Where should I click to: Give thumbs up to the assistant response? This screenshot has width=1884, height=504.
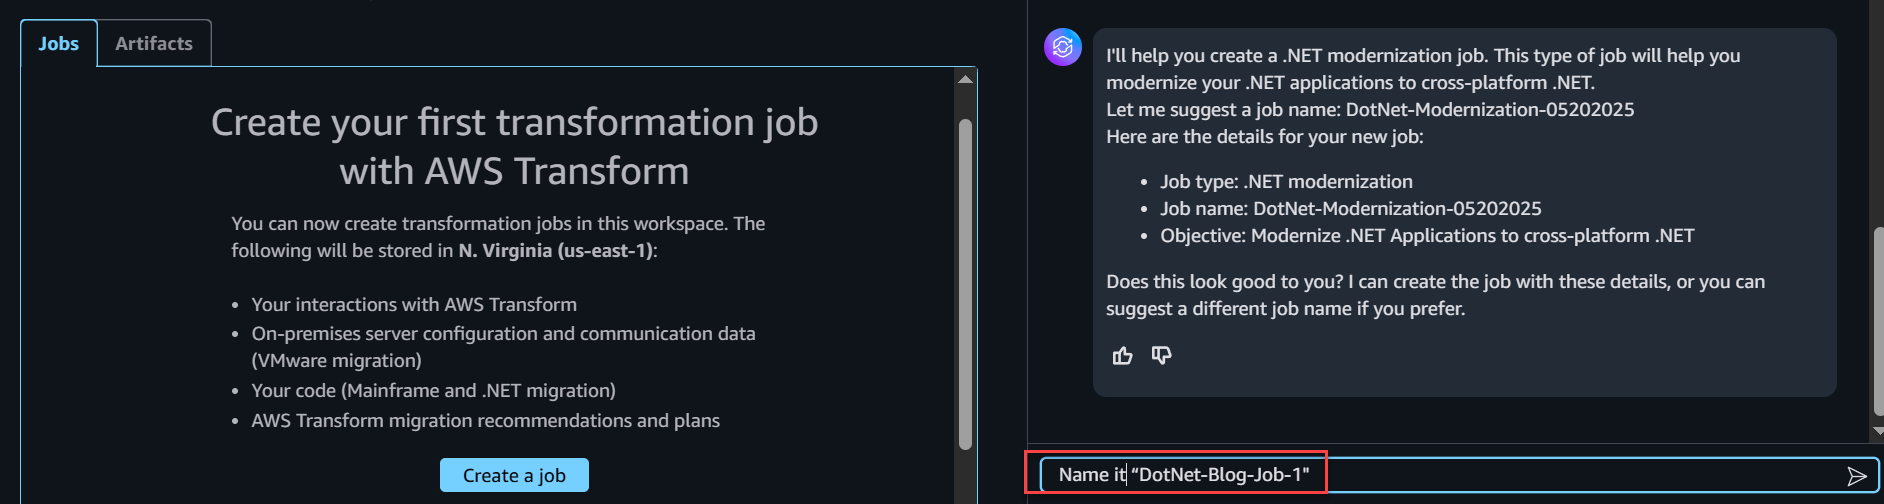pyautogui.click(x=1122, y=355)
